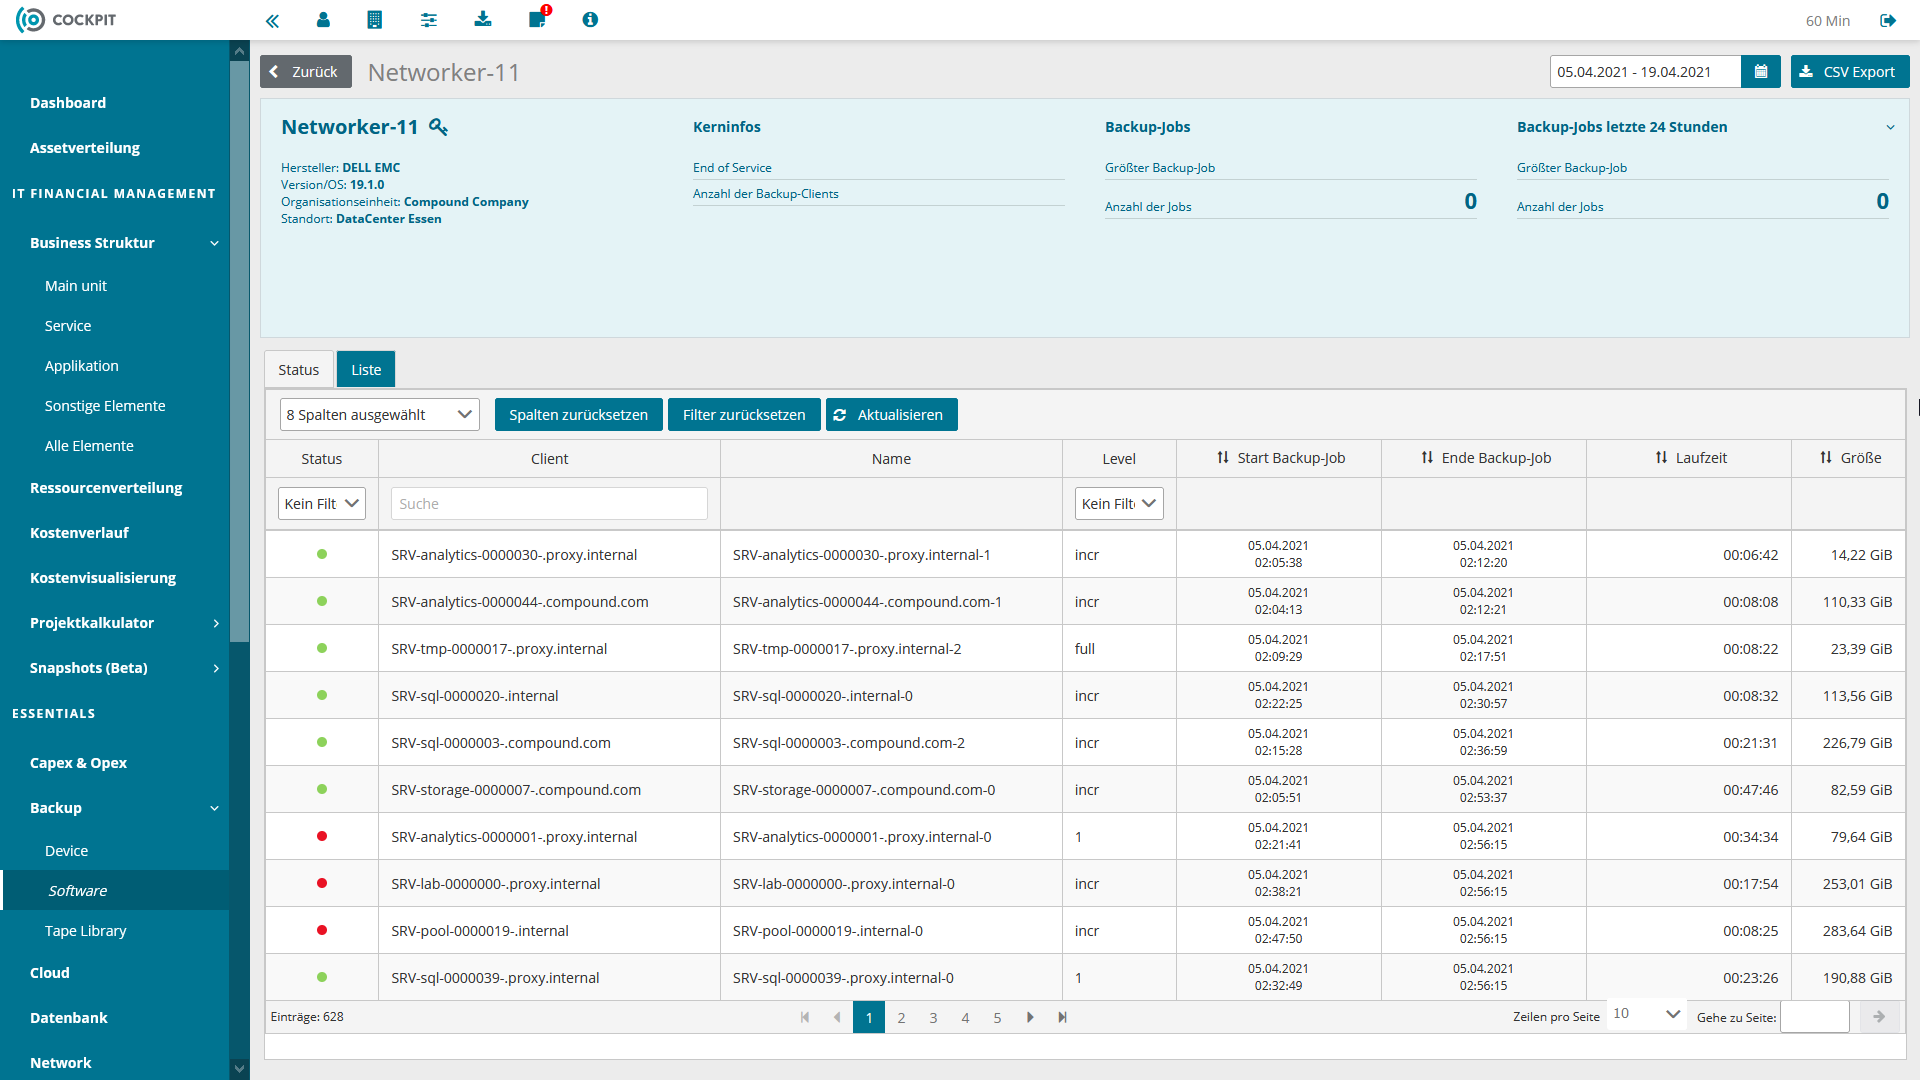Collapse the Backup-Jobs letzte 24 Stunden chevron
The height and width of the screenshot is (1080, 1920).
tap(1890, 127)
